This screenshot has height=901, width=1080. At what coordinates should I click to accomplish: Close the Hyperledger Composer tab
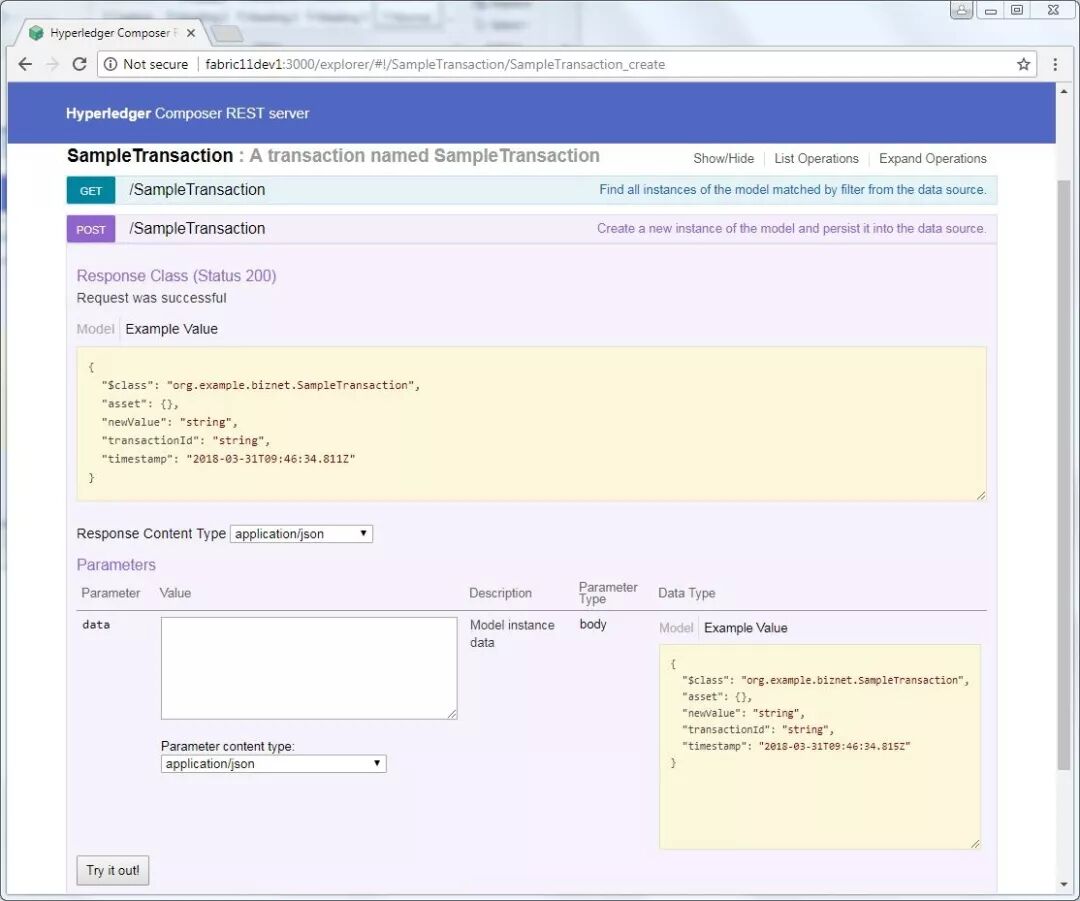[191, 33]
